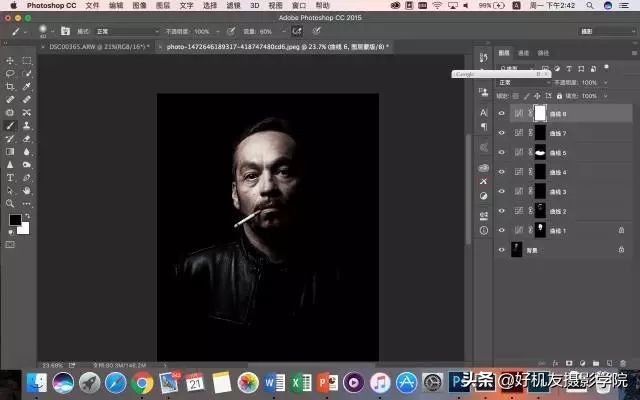Hide the 背景 layer
640x400 pixels.
coord(502,249)
